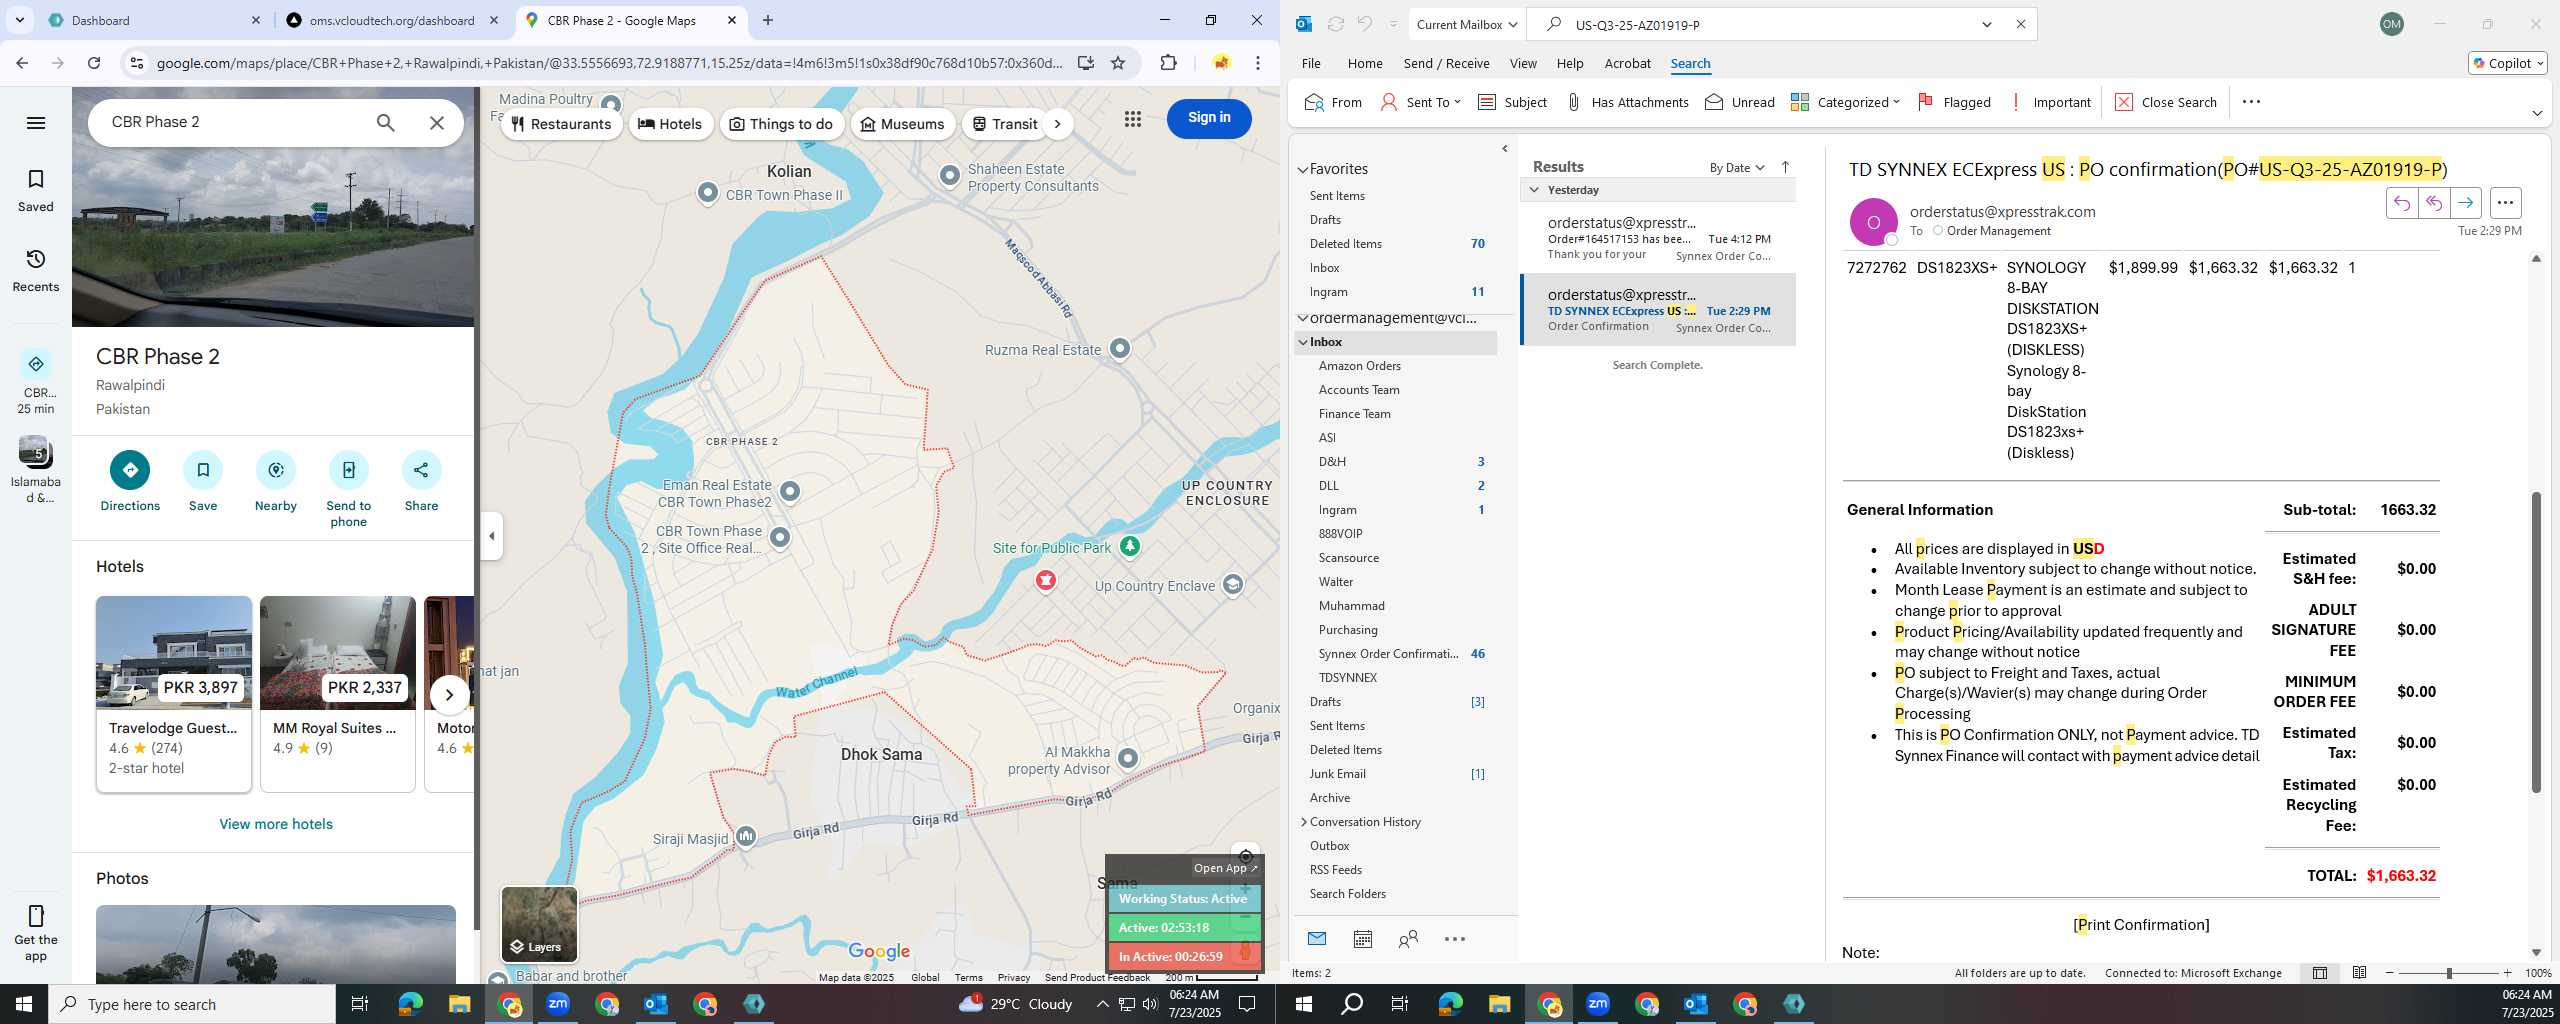Viewport: 2560px width, 1024px height.
Task: Switch to Outlook People view
Action: click(x=1408, y=939)
